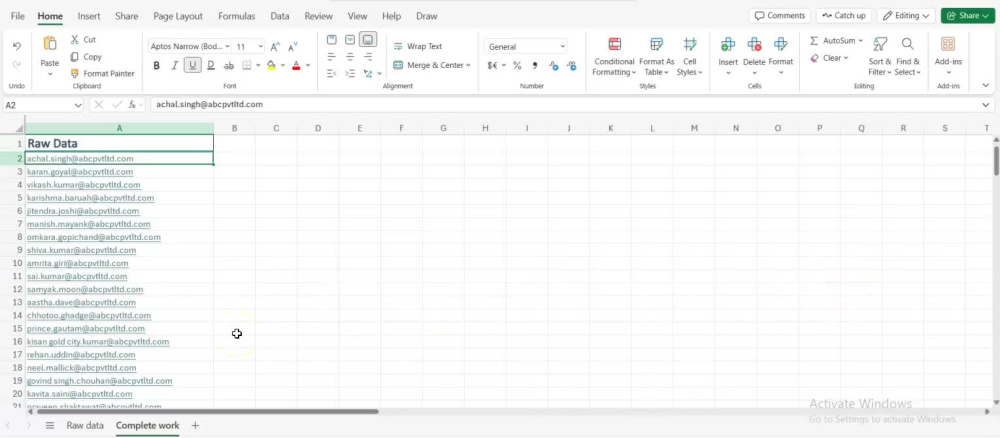Switch to the Raw data sheet
The image size is (1000, 438).
pyautogui.click(x=85, y=425)
